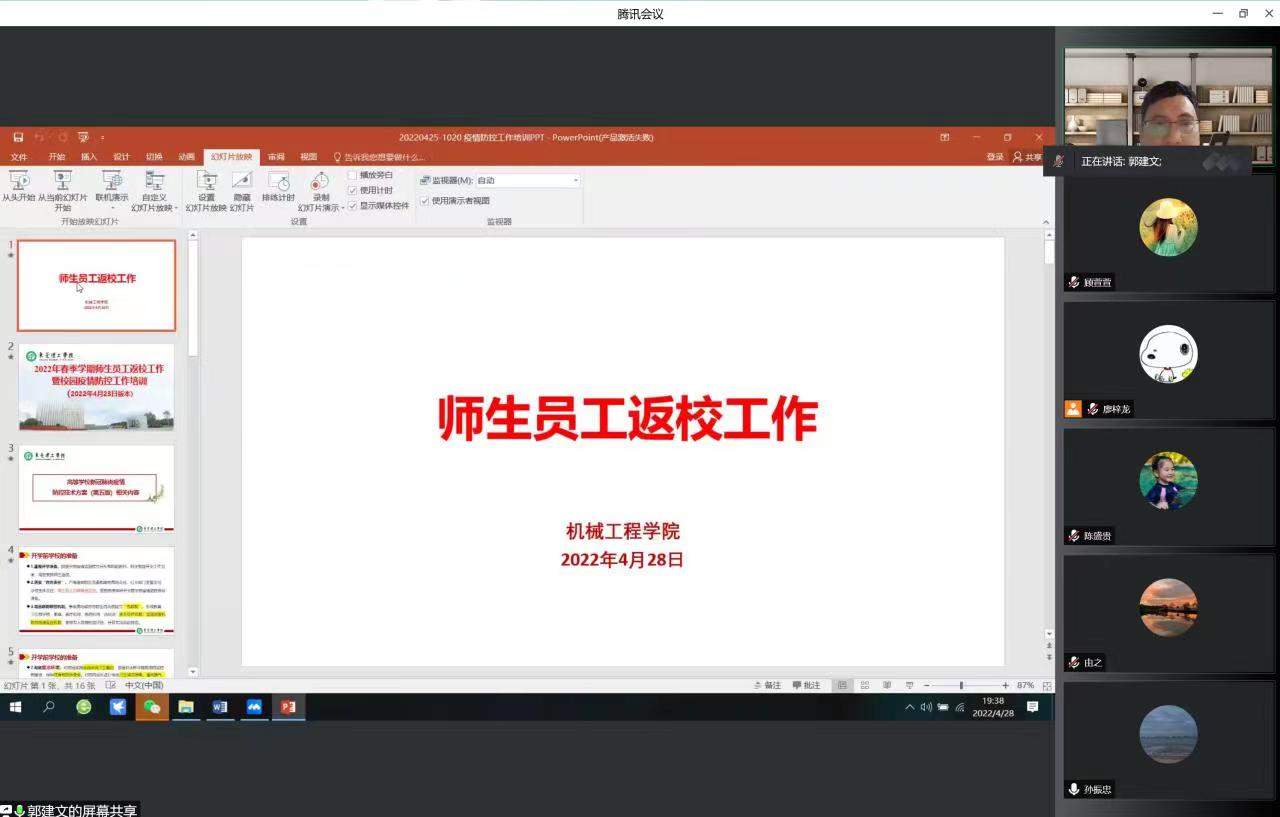Click the save icon in quick access toolbar
Screen dimensions: 1280x817
click(x=18, y=137)
